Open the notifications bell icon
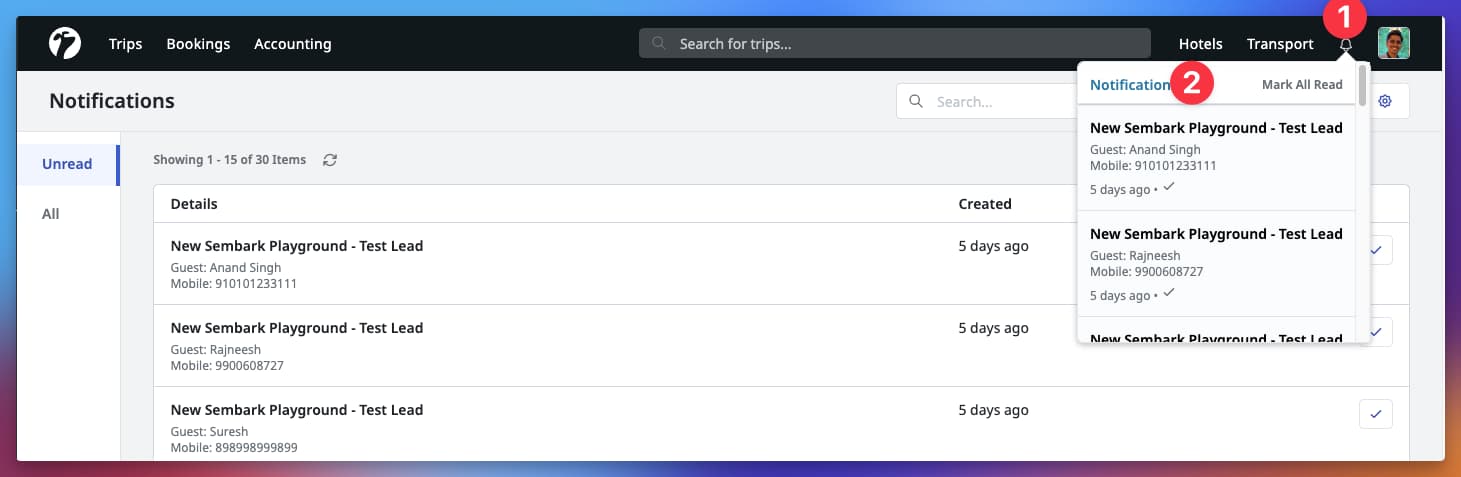1461x477 pixels. point(1345,44)
